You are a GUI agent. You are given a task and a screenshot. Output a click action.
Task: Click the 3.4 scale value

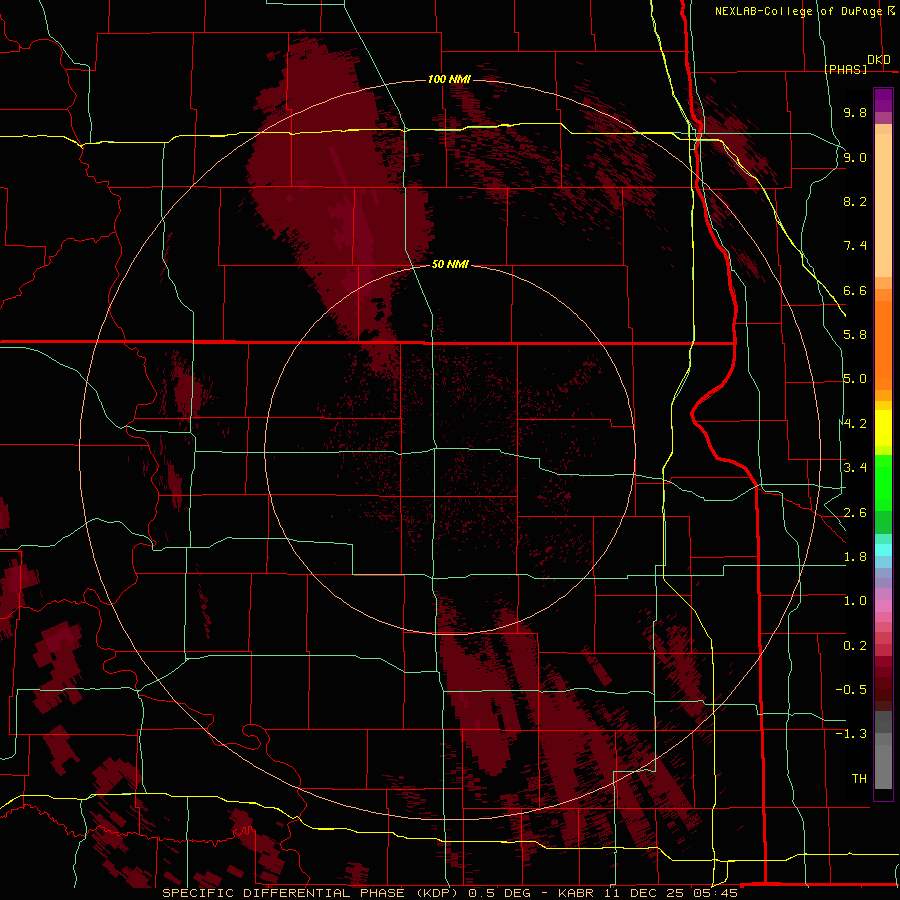point(855,468)
